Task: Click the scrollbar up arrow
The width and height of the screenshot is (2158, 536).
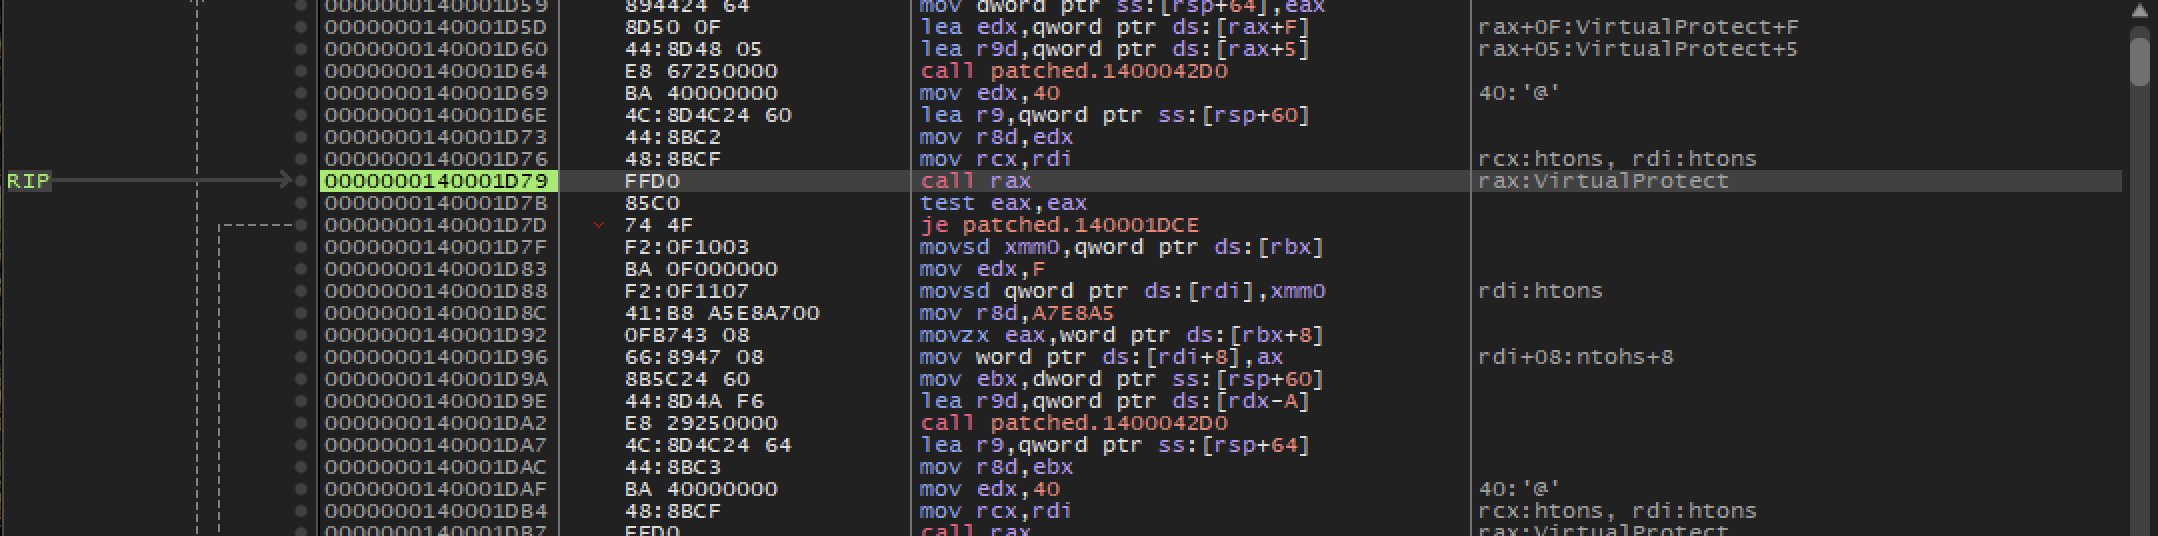Action: click(2139, 11)
